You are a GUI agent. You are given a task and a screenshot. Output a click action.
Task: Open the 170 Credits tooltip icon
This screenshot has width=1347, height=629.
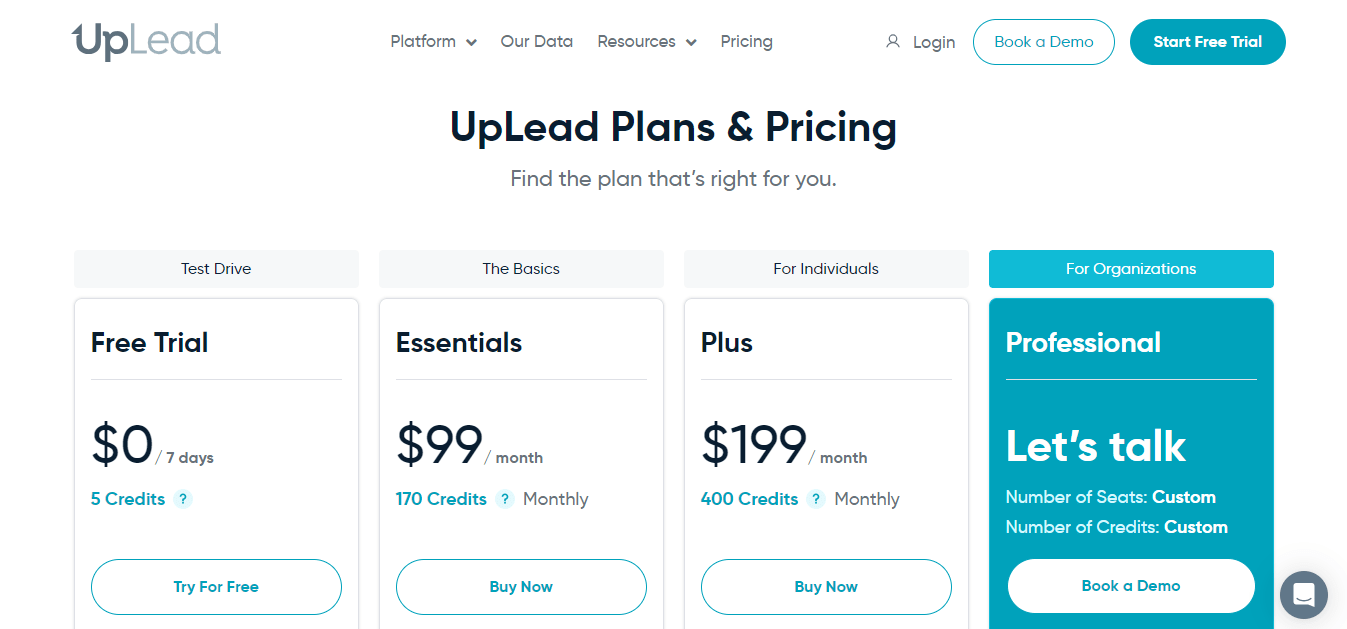(504, 499)
